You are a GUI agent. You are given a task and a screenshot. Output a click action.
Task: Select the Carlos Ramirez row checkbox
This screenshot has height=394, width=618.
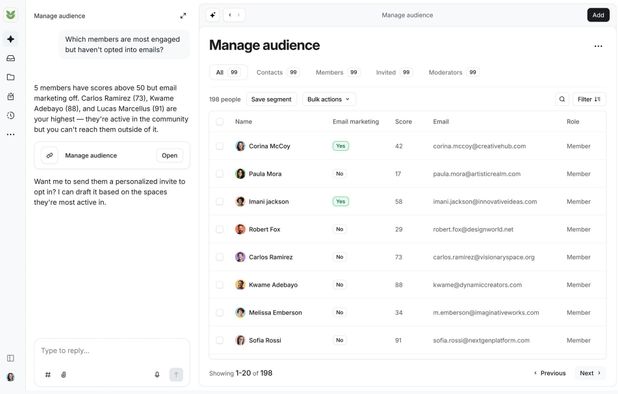click(x=220, y=257)
